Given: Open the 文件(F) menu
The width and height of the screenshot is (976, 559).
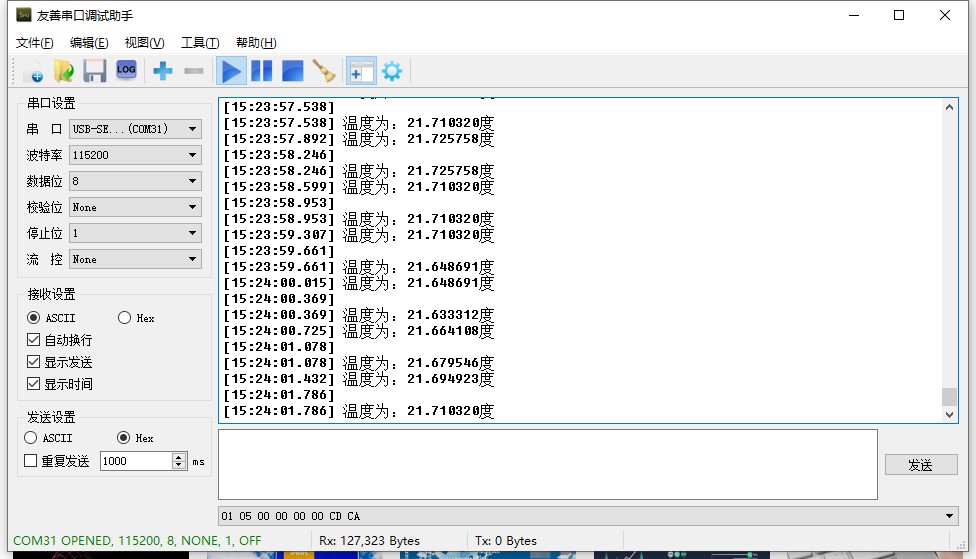Looking at the screenshot, I should pos(34,42).
